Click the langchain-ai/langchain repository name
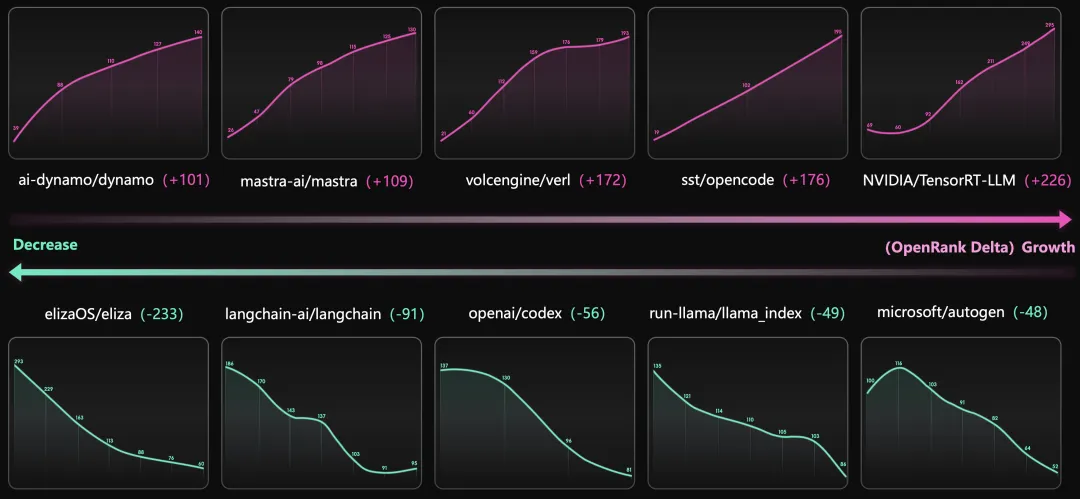Viewport: 1080px width, 499px height. (303, 314)
